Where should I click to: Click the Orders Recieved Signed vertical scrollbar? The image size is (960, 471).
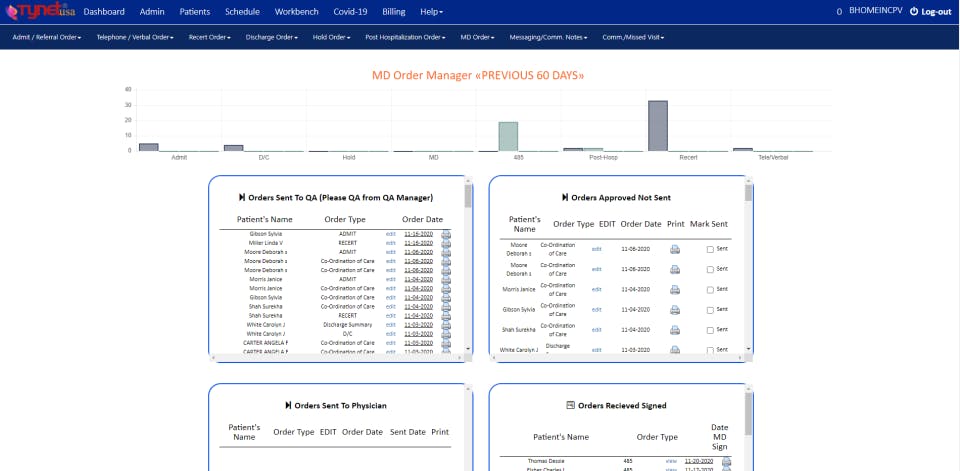(x=748, y=429)
